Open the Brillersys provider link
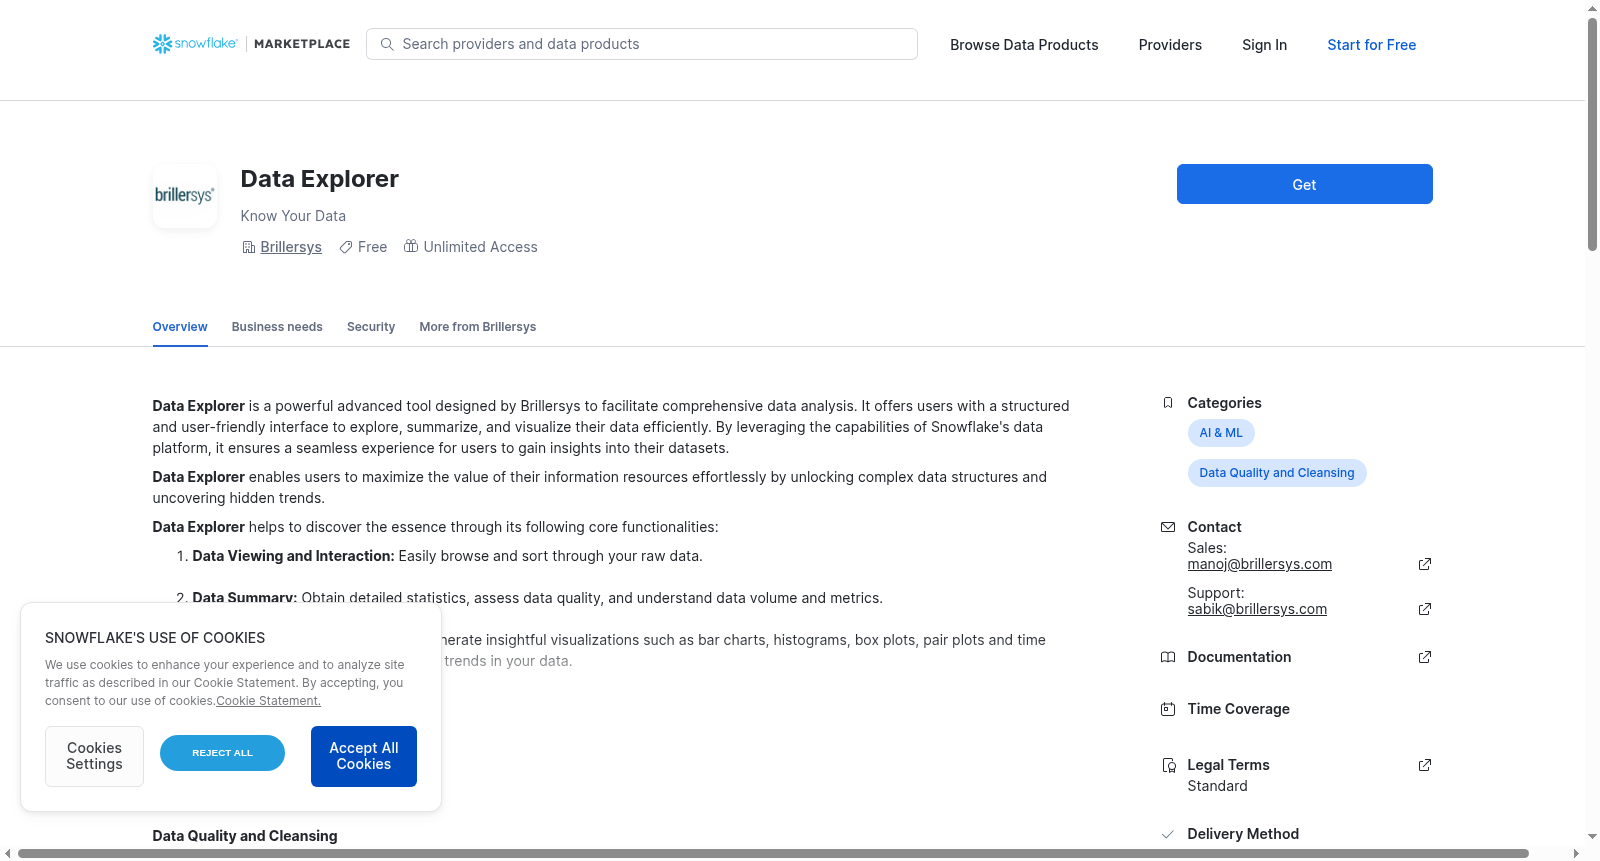 tap(291, 247)
